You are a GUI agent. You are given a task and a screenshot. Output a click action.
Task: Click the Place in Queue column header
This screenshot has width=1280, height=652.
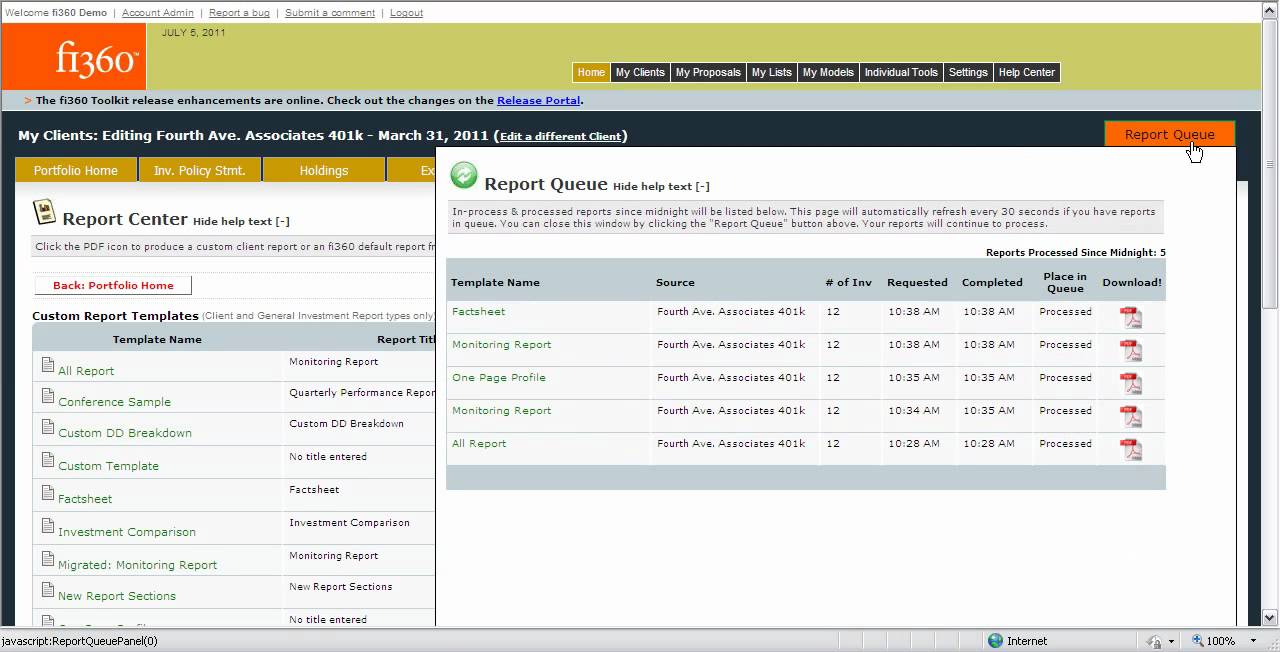[1065, 282]
